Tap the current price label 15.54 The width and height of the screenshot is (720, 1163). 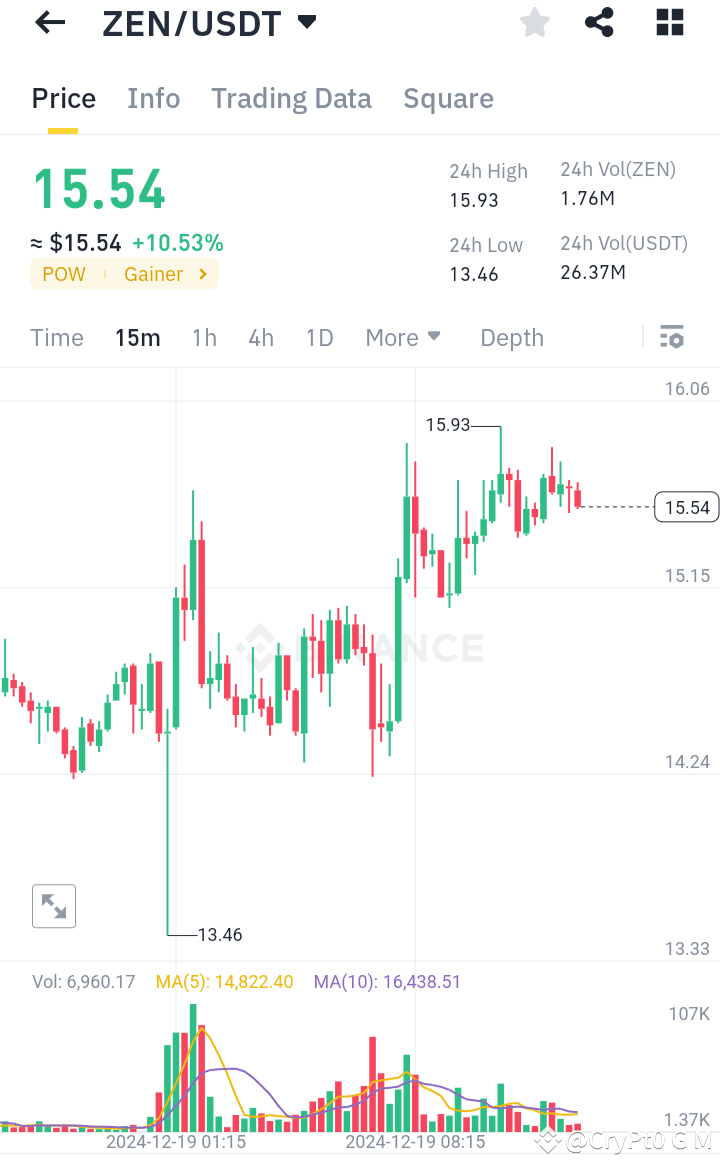pos(686,507)
